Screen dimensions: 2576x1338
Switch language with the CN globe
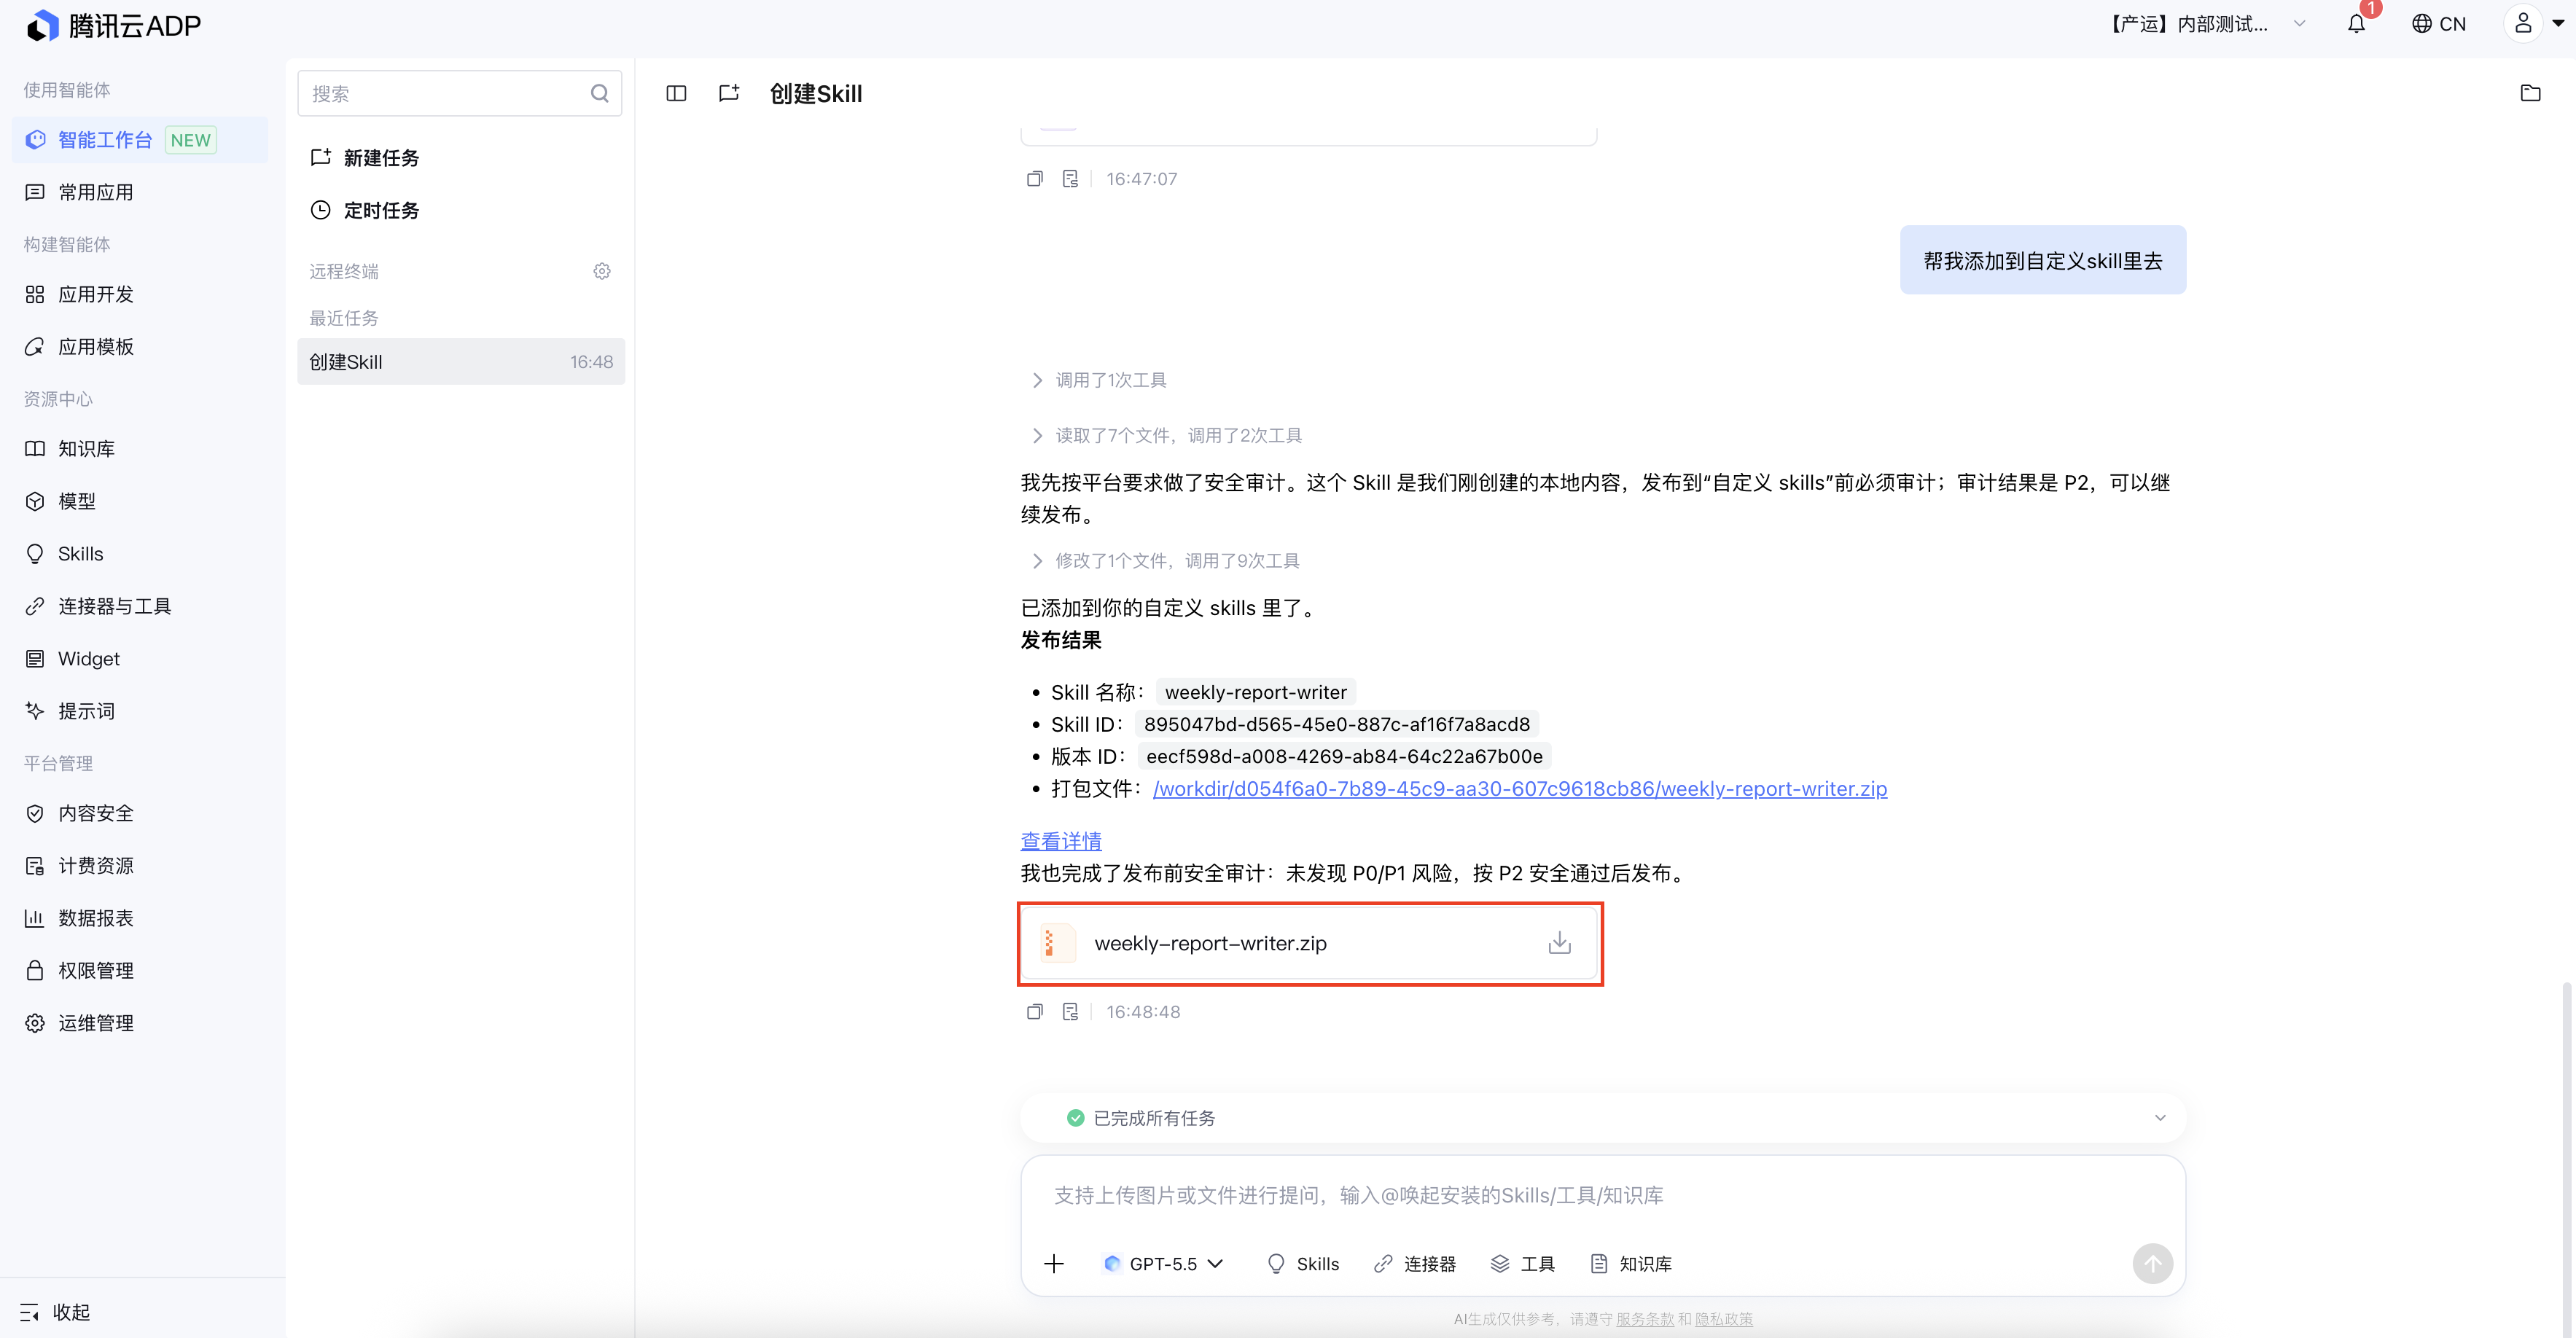click(2438, 24)
